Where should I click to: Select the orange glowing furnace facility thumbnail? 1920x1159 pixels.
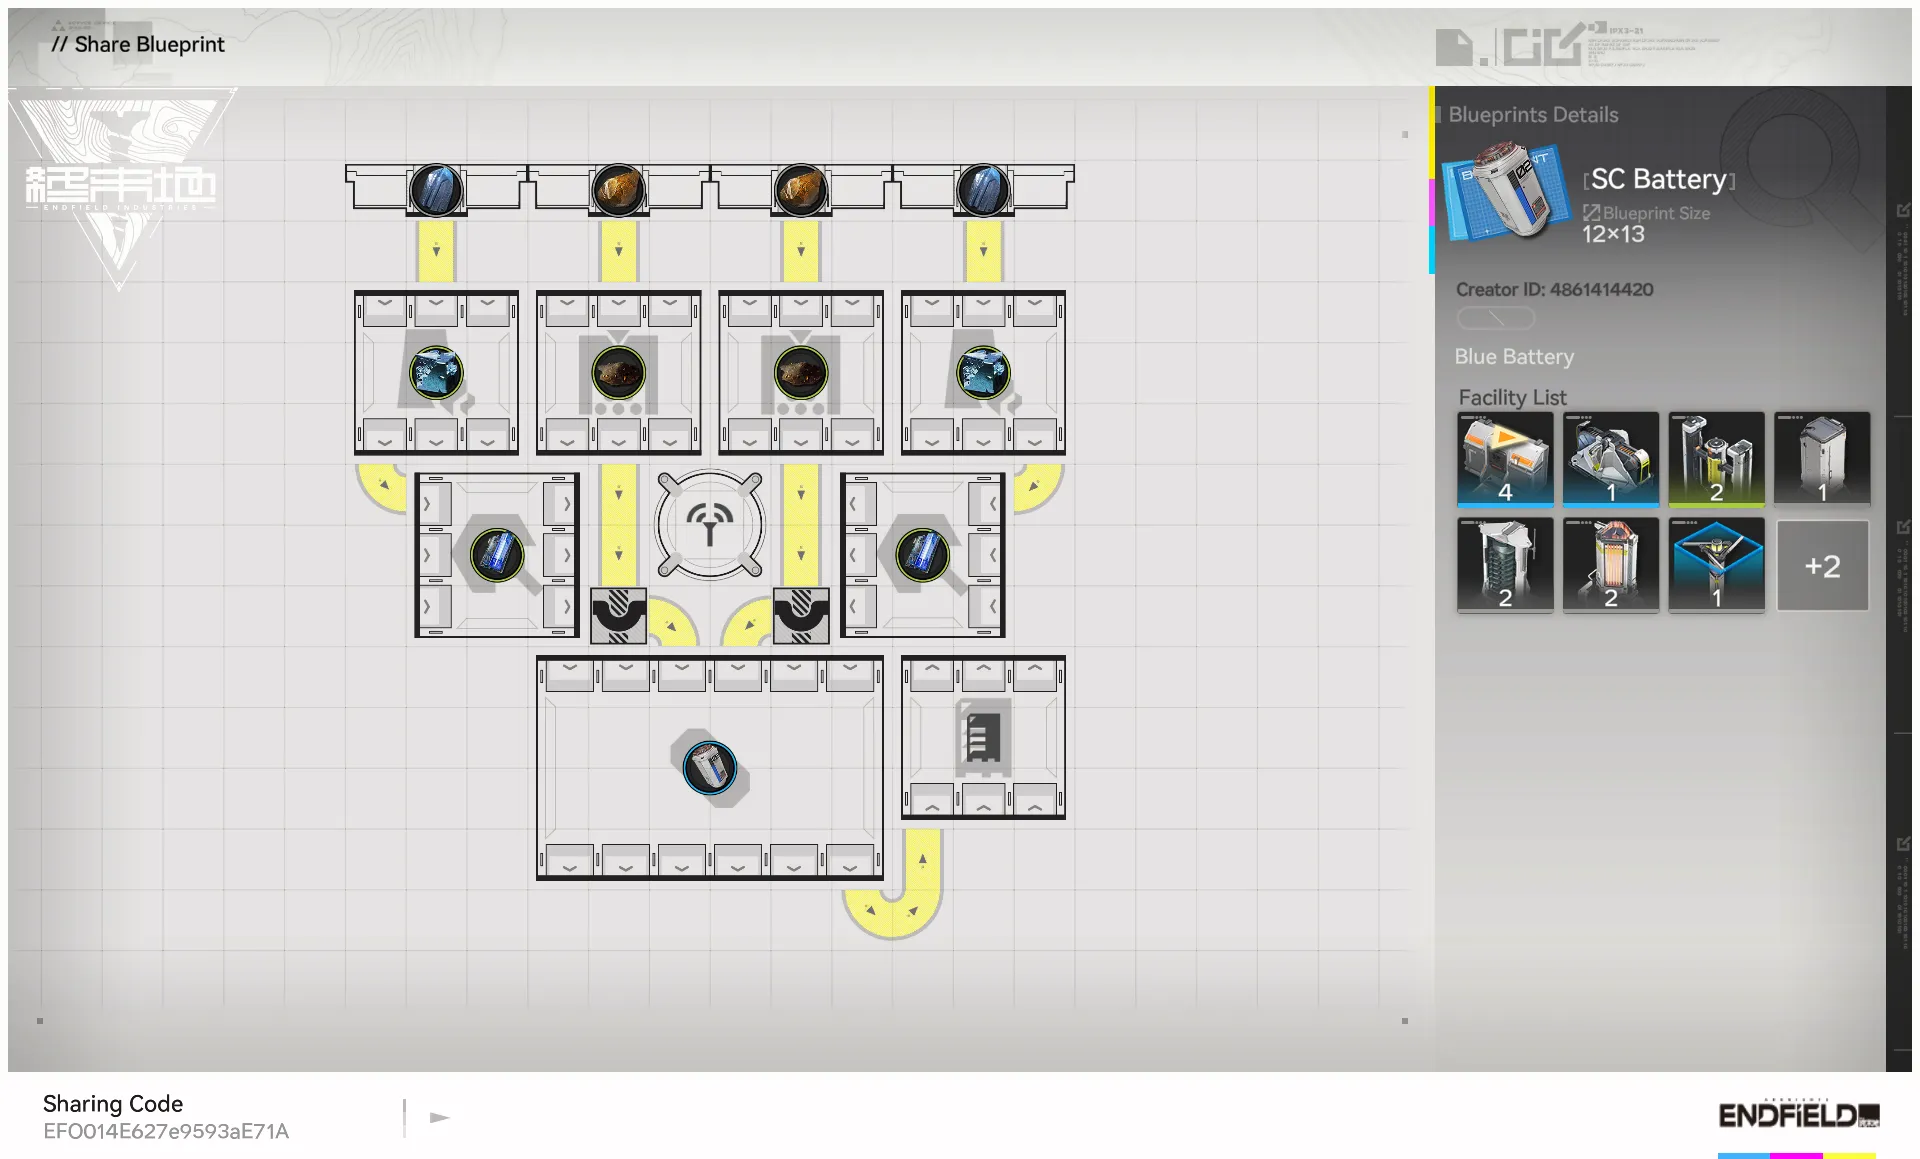pyautogui.click(x=1610, y=564)
